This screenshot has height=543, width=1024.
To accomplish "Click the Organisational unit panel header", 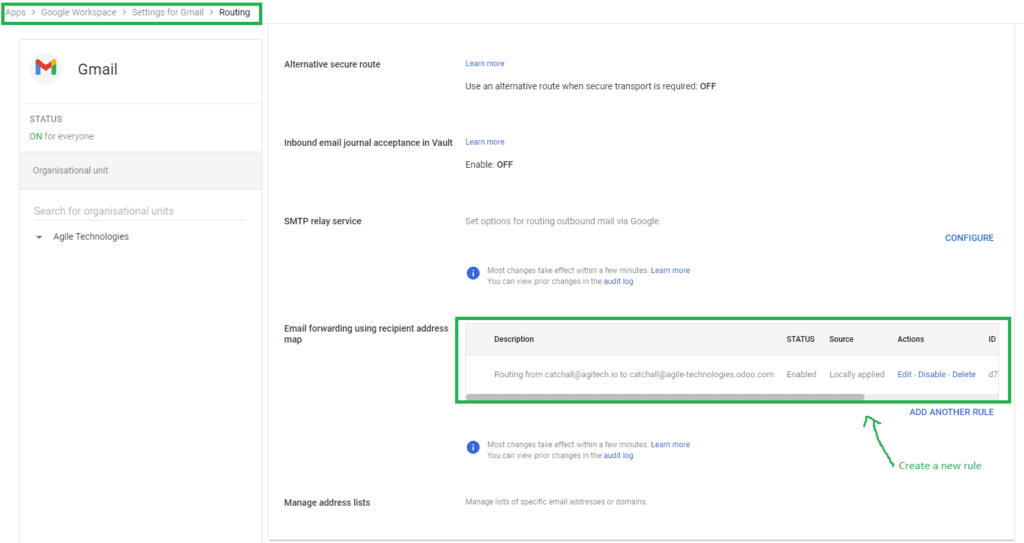I will [140, 171].
